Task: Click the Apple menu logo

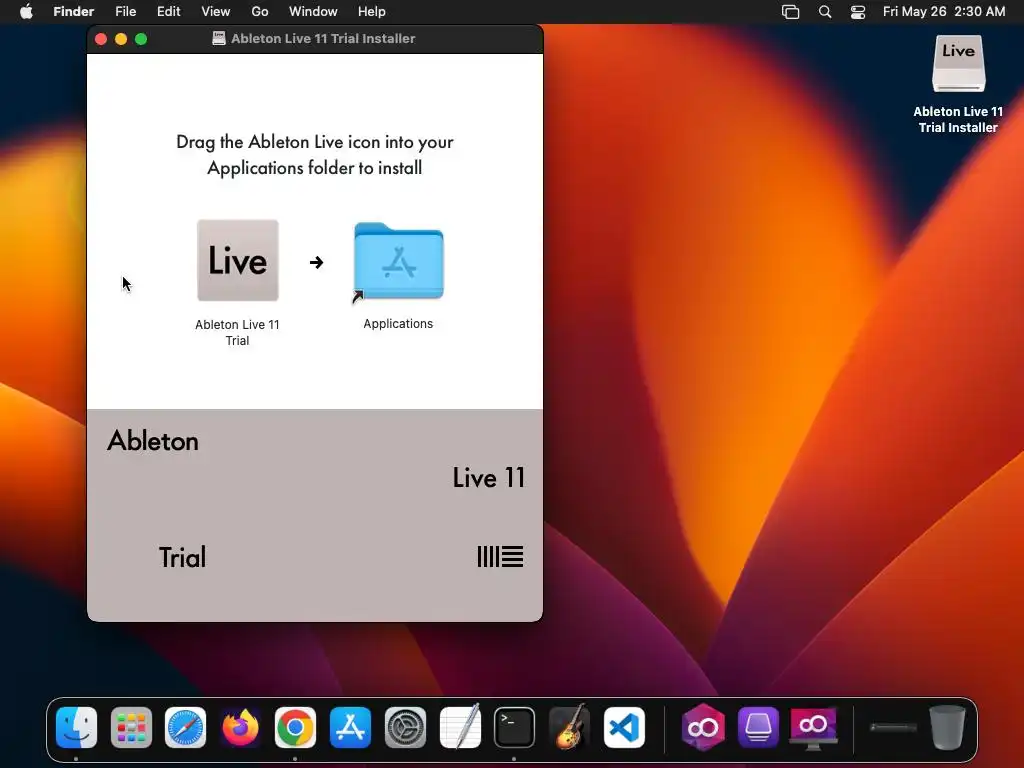Action: point(26,11)
